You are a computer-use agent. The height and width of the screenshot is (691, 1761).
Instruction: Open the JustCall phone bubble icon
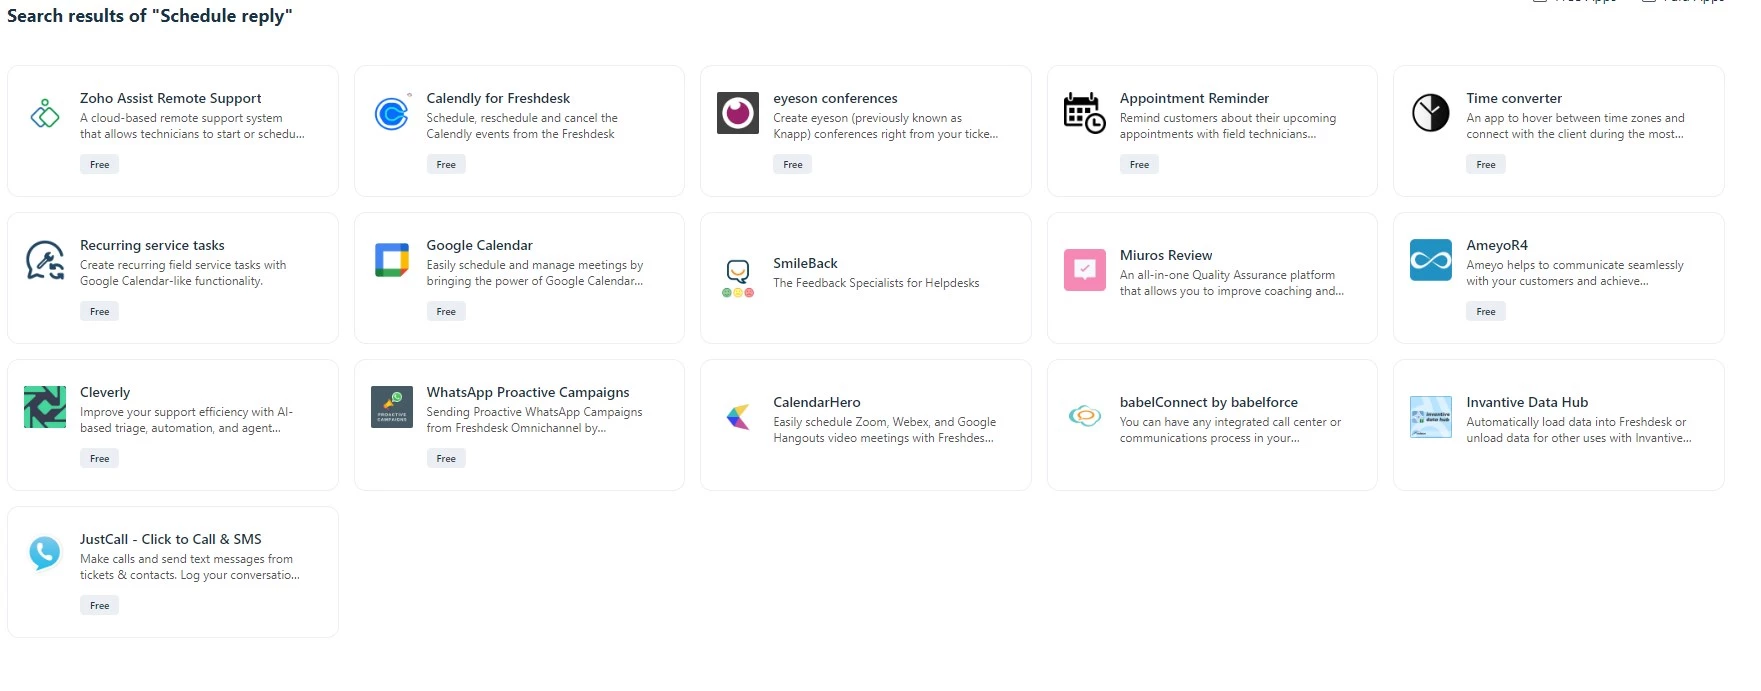[x=45, y=552]
